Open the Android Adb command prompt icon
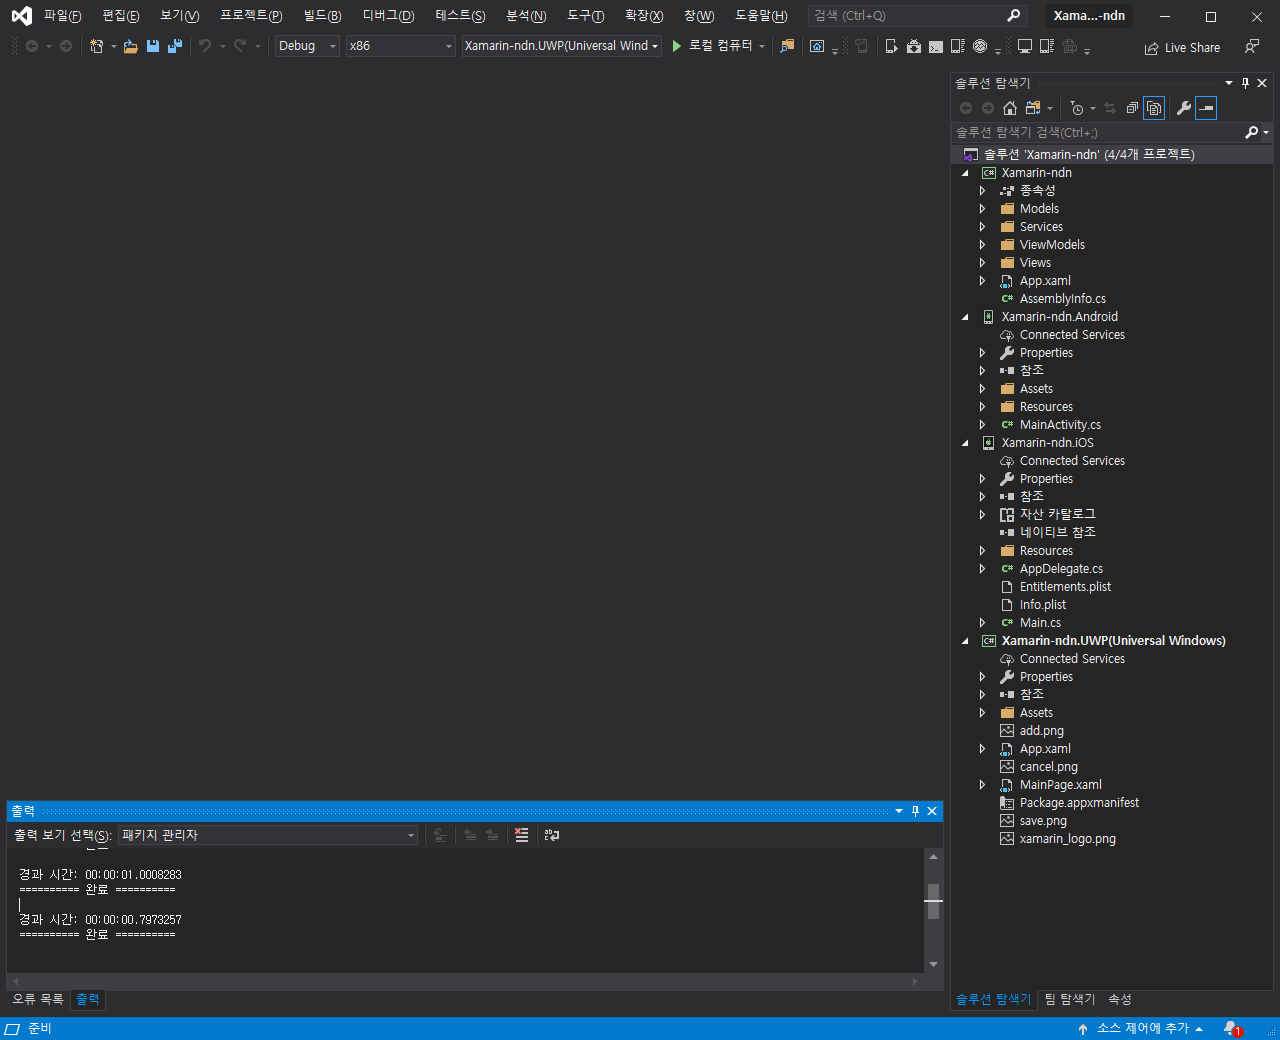Viewport: 1280px width, 1040px height. pyautogui.click(x=936, y=47)
